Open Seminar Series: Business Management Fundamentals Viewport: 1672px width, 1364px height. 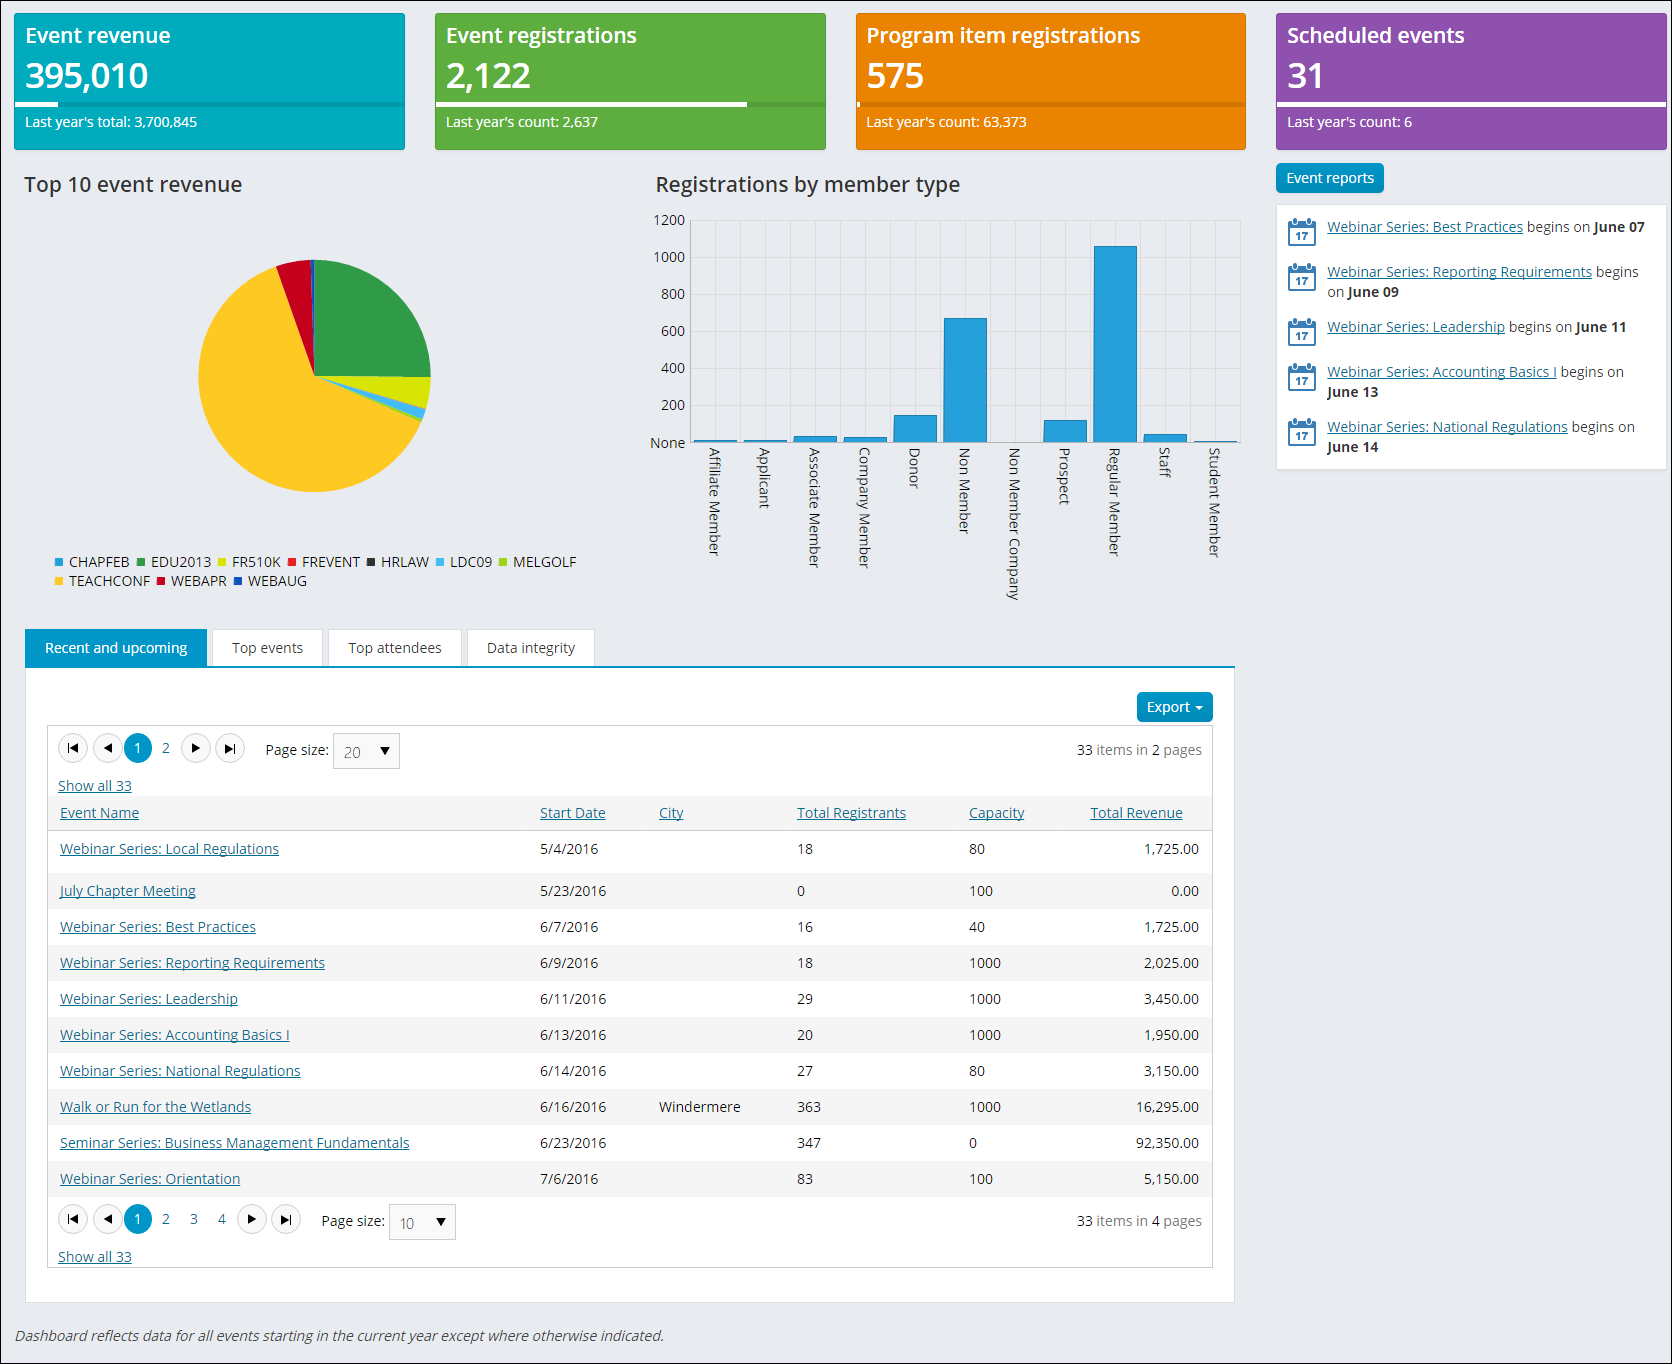tap(235, 1143)
